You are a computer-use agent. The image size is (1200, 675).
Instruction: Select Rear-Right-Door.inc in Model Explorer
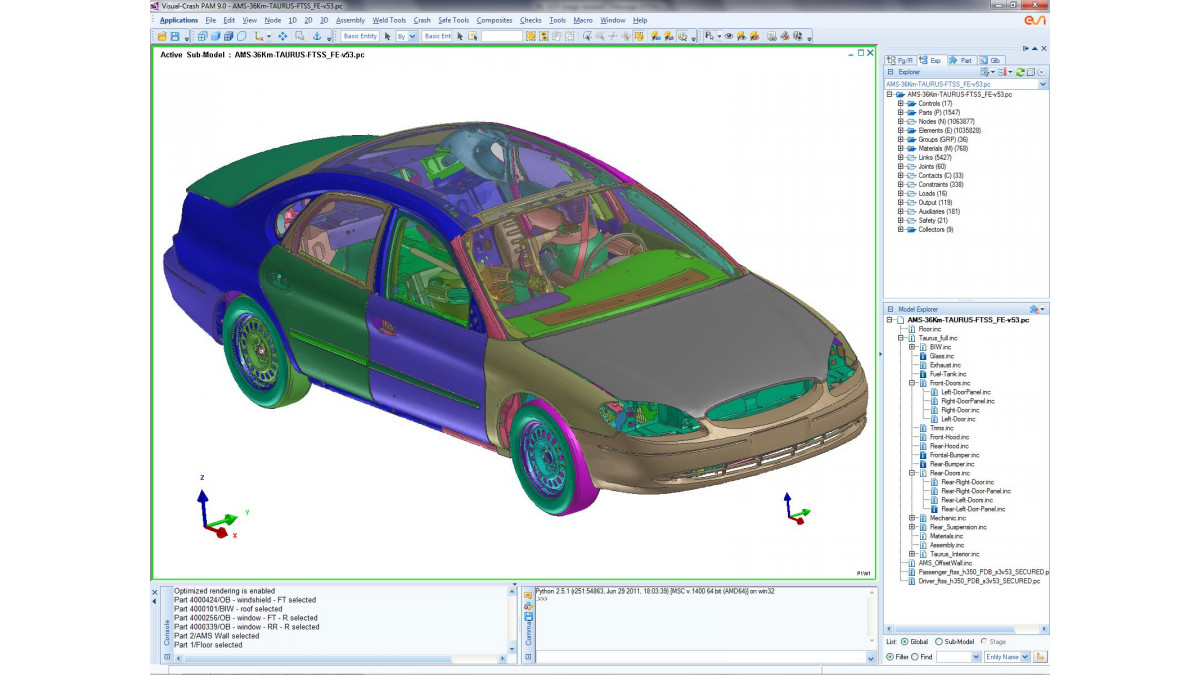[x=967, y=482]
